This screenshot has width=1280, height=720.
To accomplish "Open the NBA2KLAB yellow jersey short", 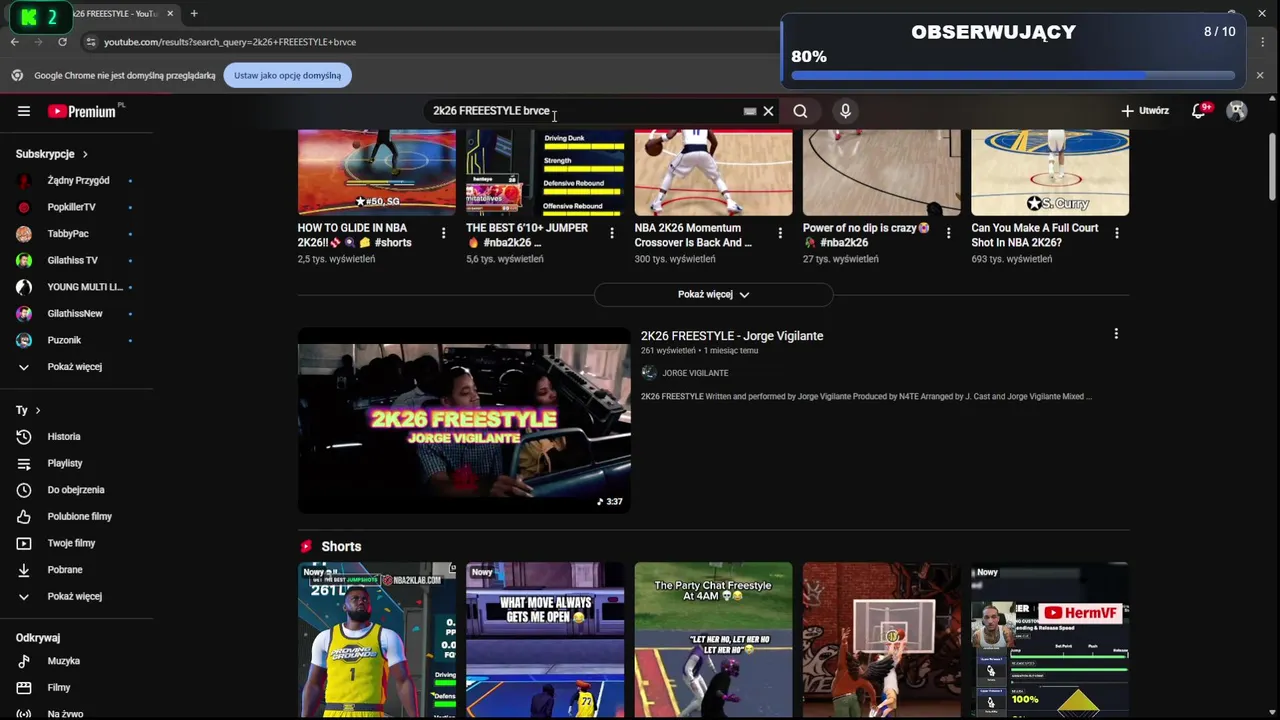I will click(377, 640).
